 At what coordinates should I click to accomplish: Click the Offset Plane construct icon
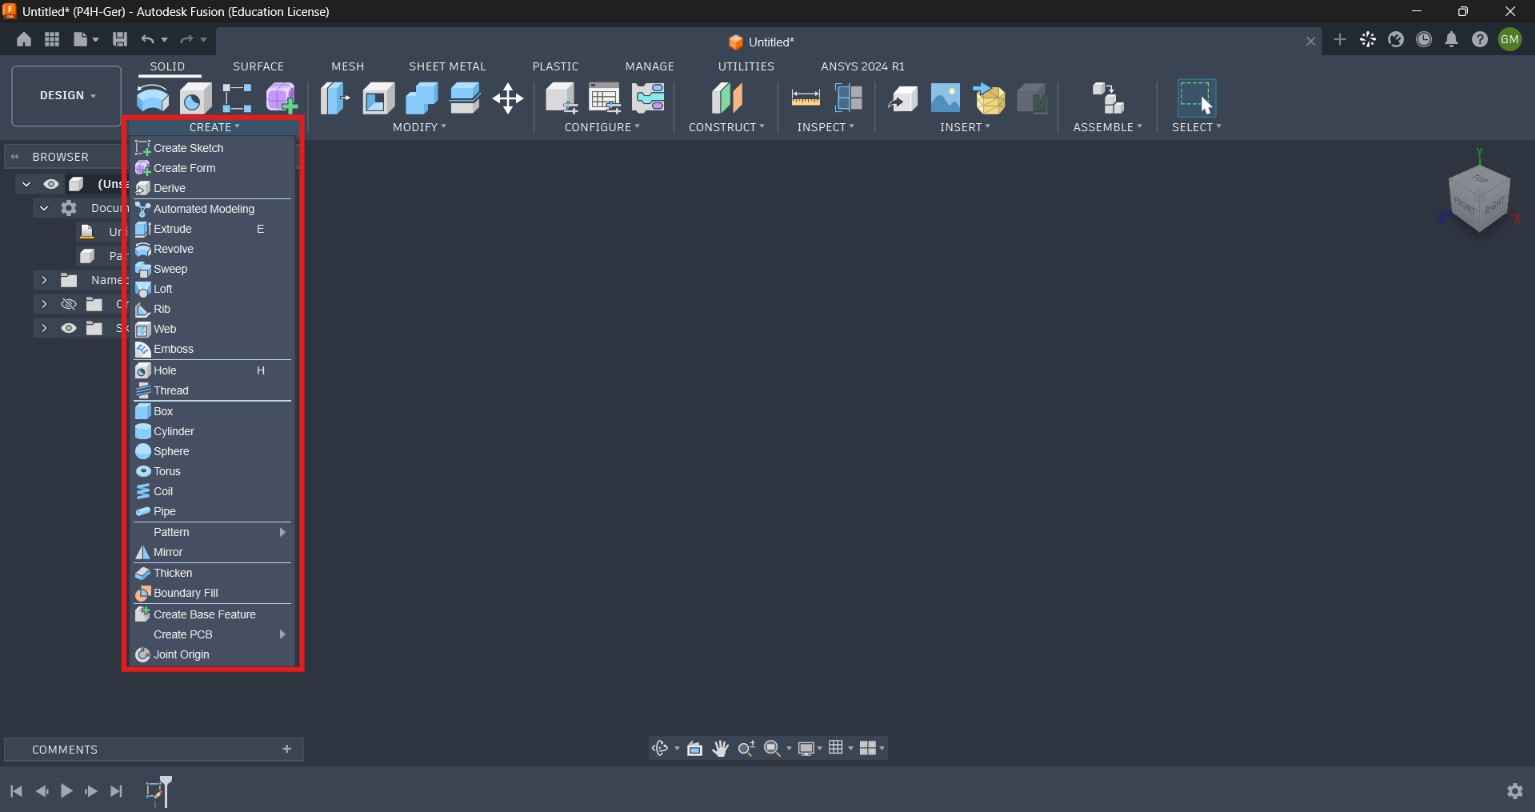tap(727, 98)
